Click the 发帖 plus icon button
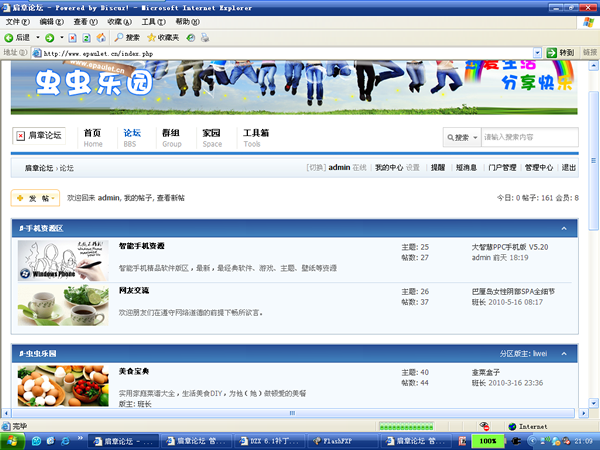Screen dimensions: 600x450 tap(35, 198)
